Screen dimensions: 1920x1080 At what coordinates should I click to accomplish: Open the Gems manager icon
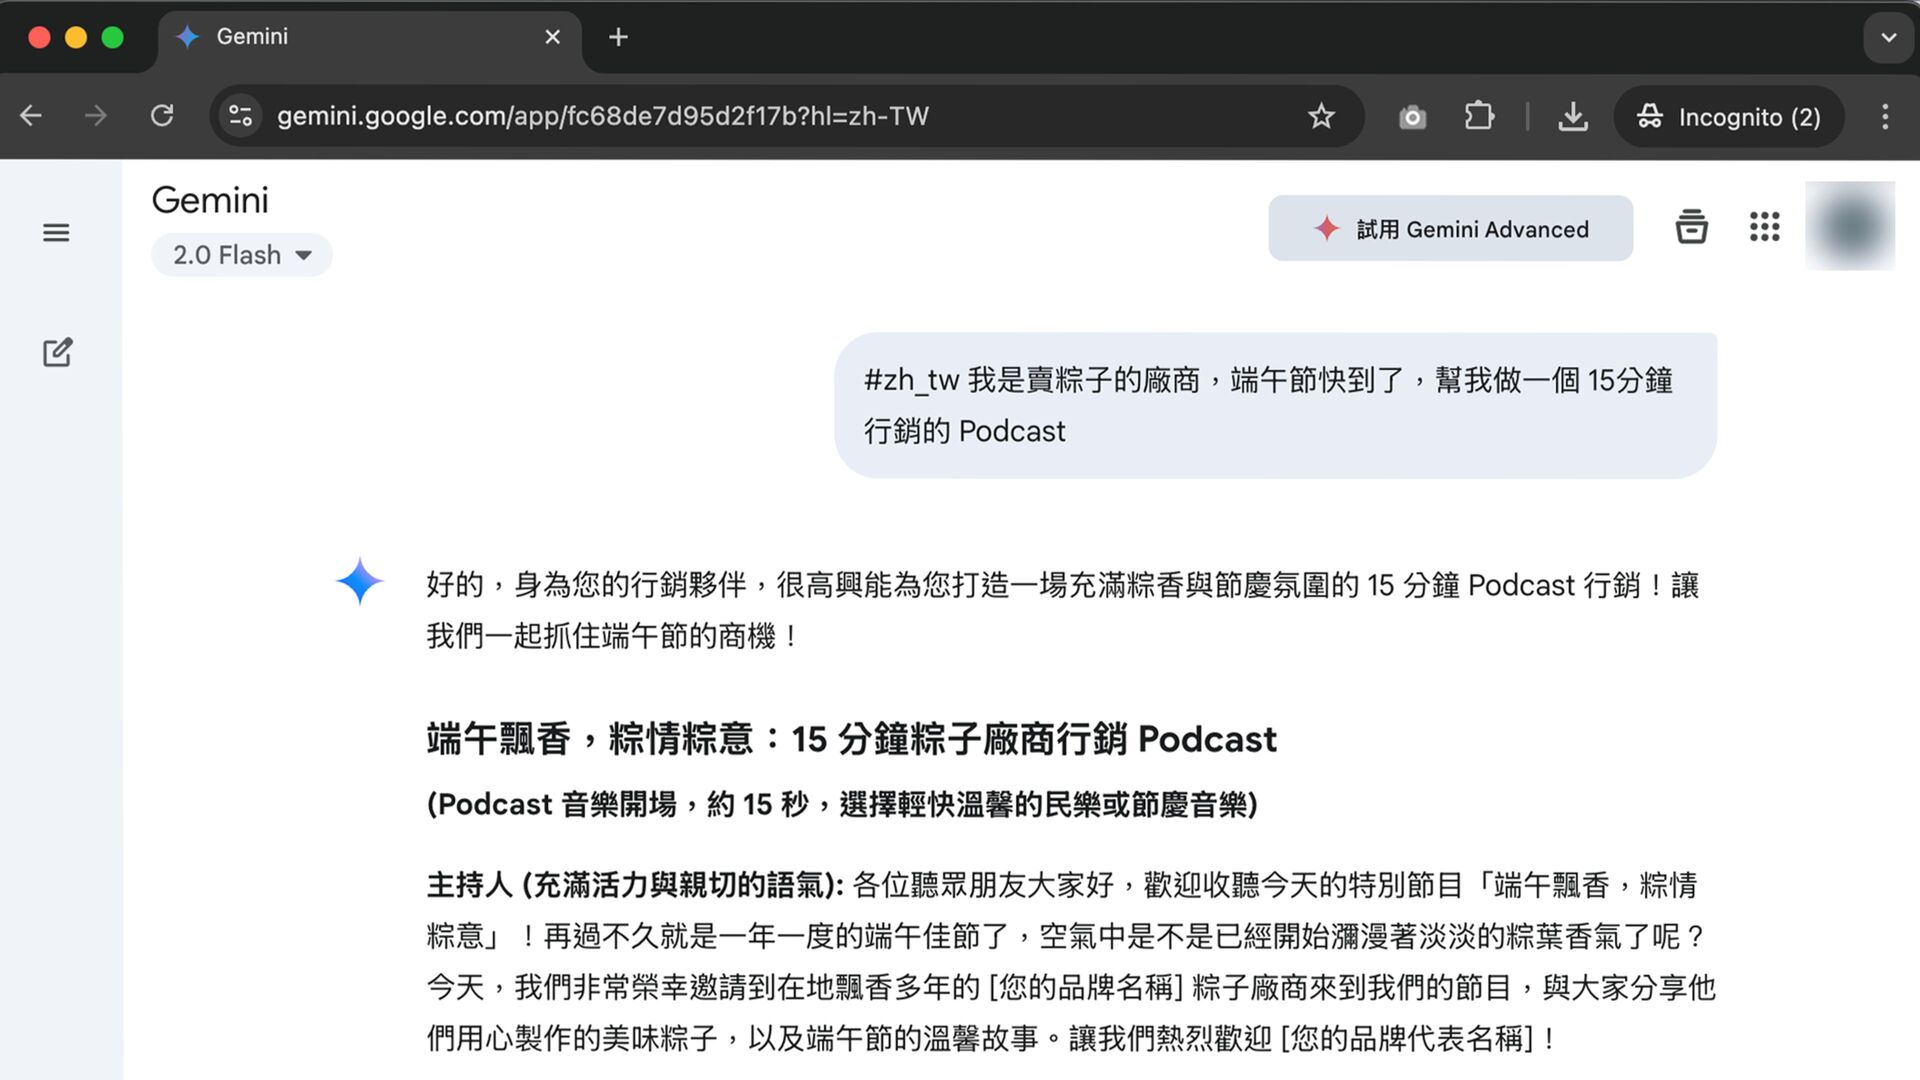pyautogui.click(x=1691, y=227)
